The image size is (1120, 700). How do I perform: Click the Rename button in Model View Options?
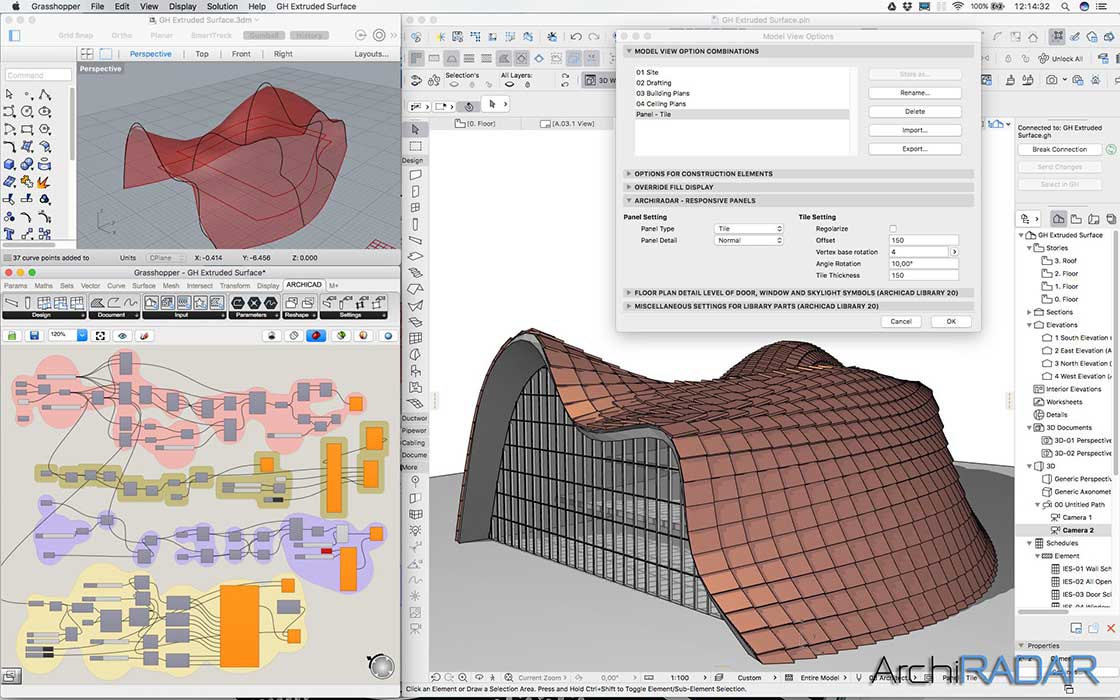914,92
